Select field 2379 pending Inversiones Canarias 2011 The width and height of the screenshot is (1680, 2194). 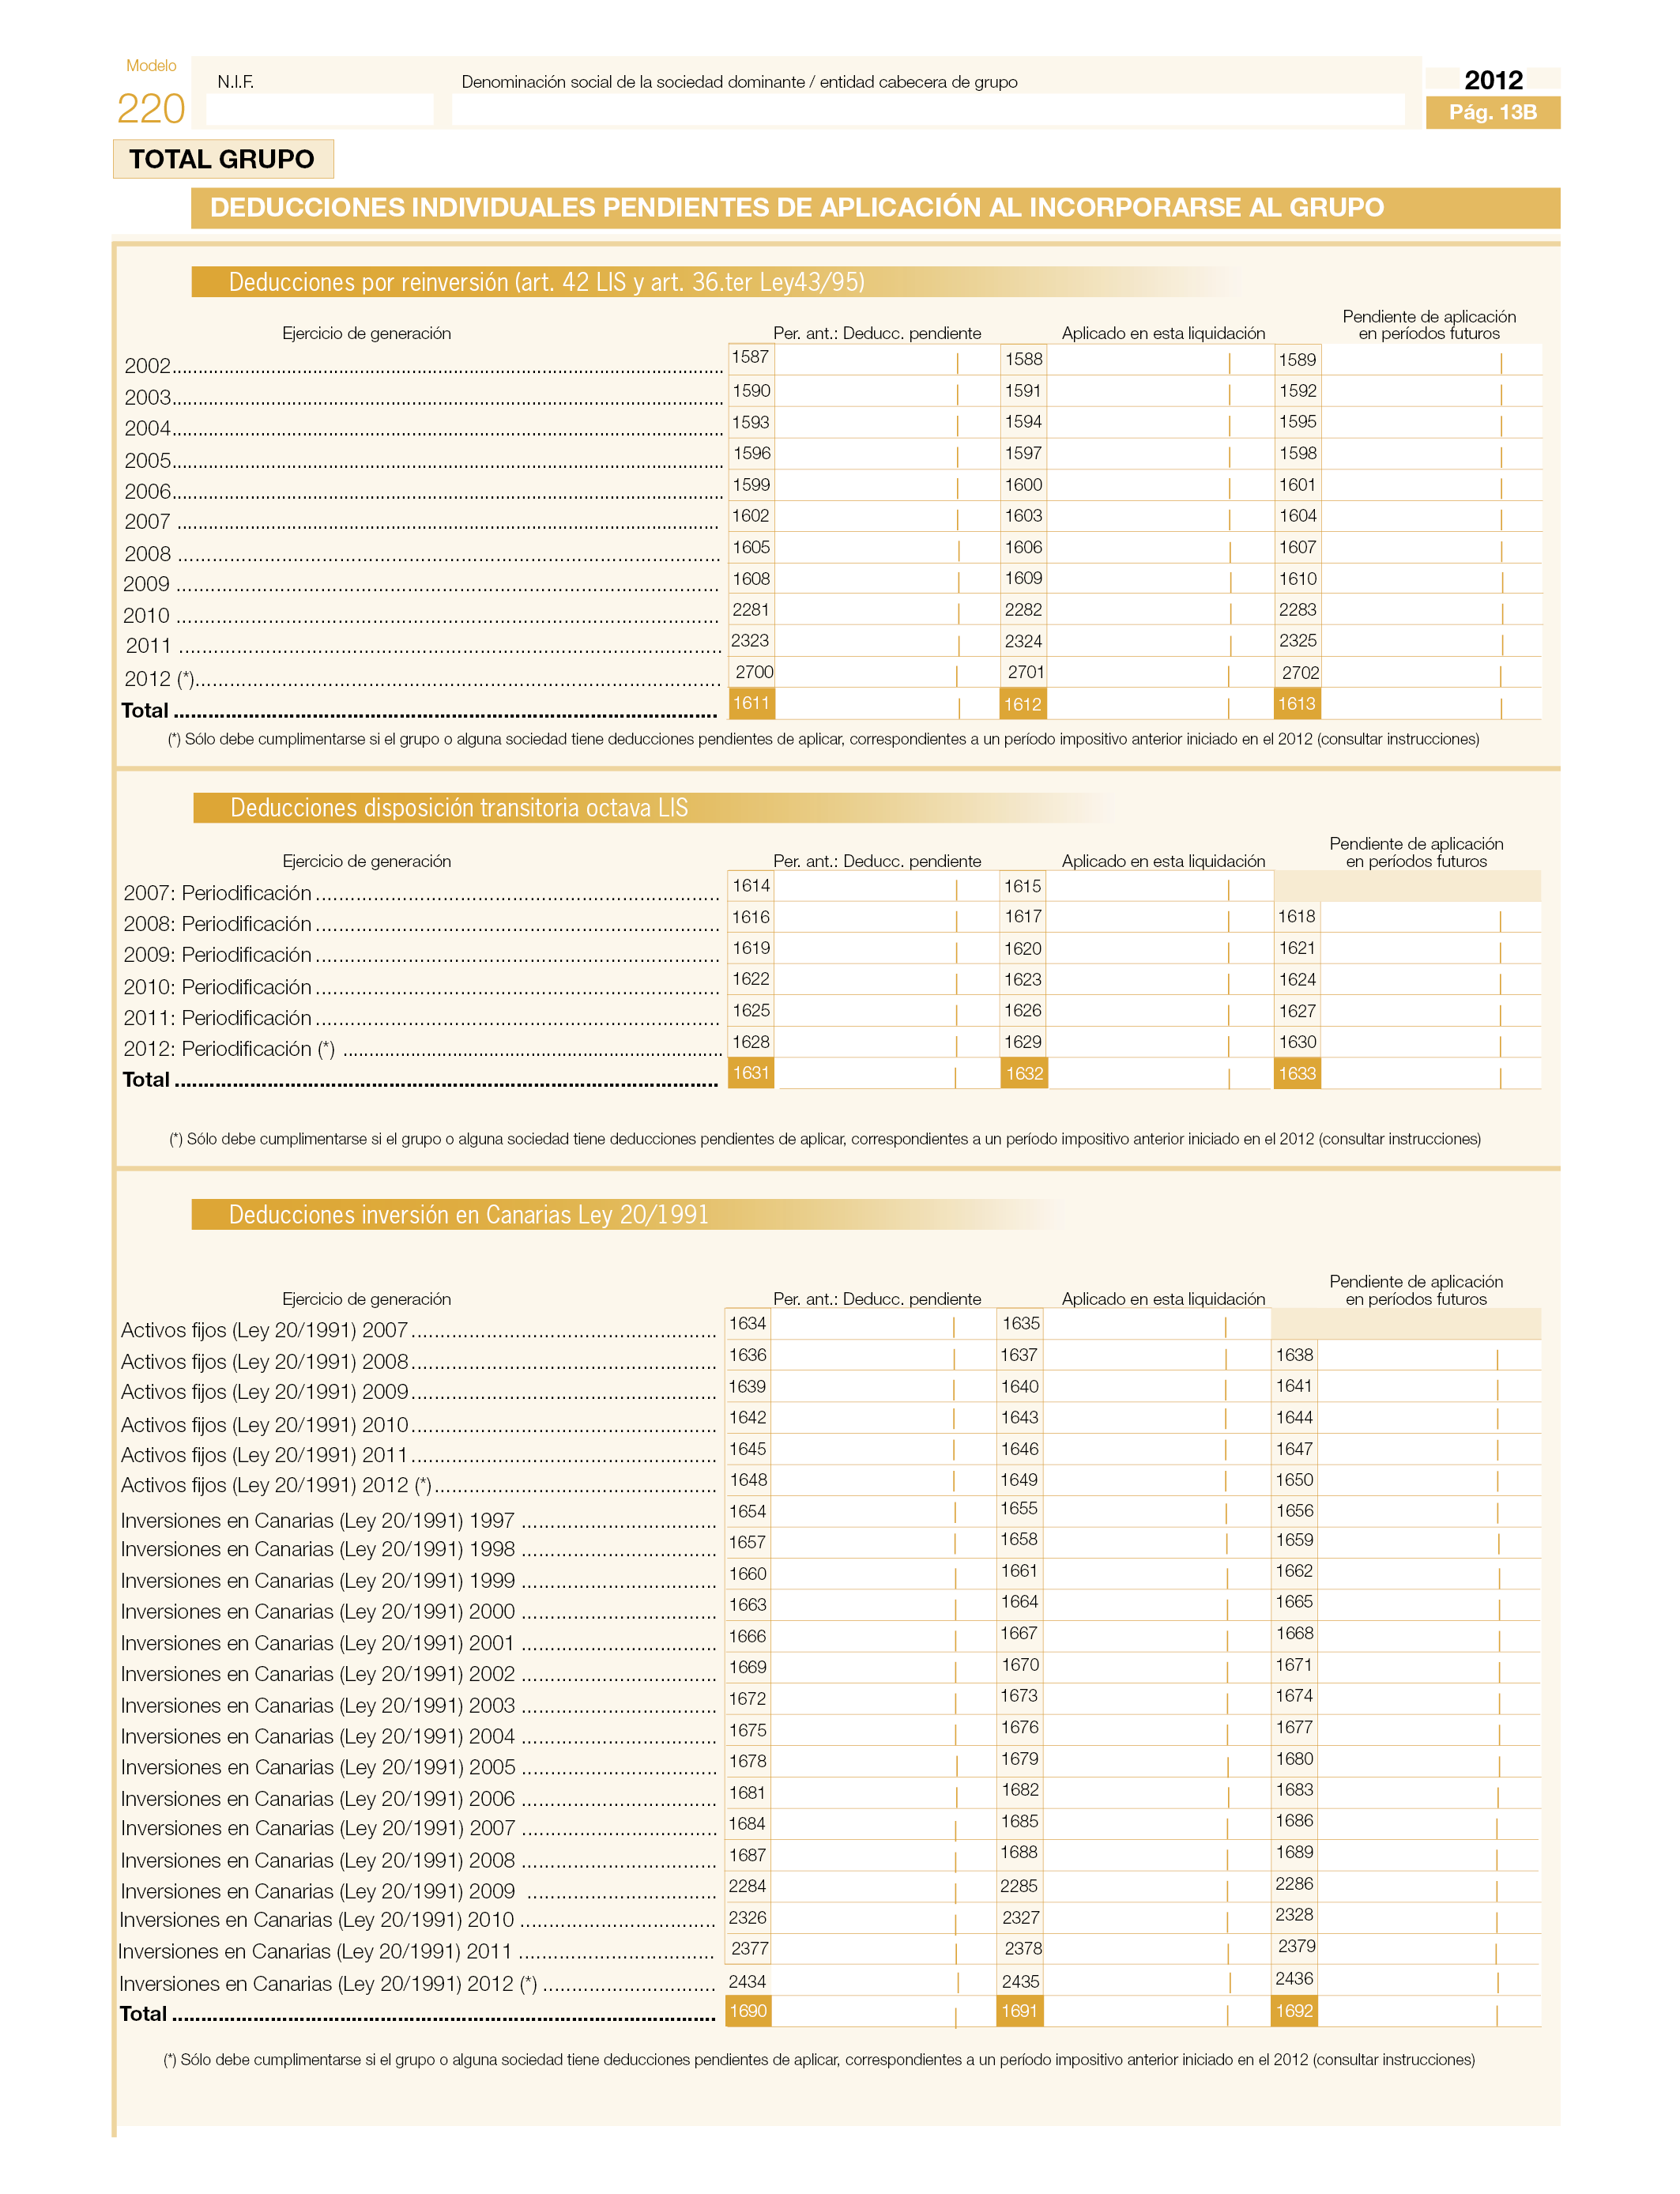point(1430,1949)
